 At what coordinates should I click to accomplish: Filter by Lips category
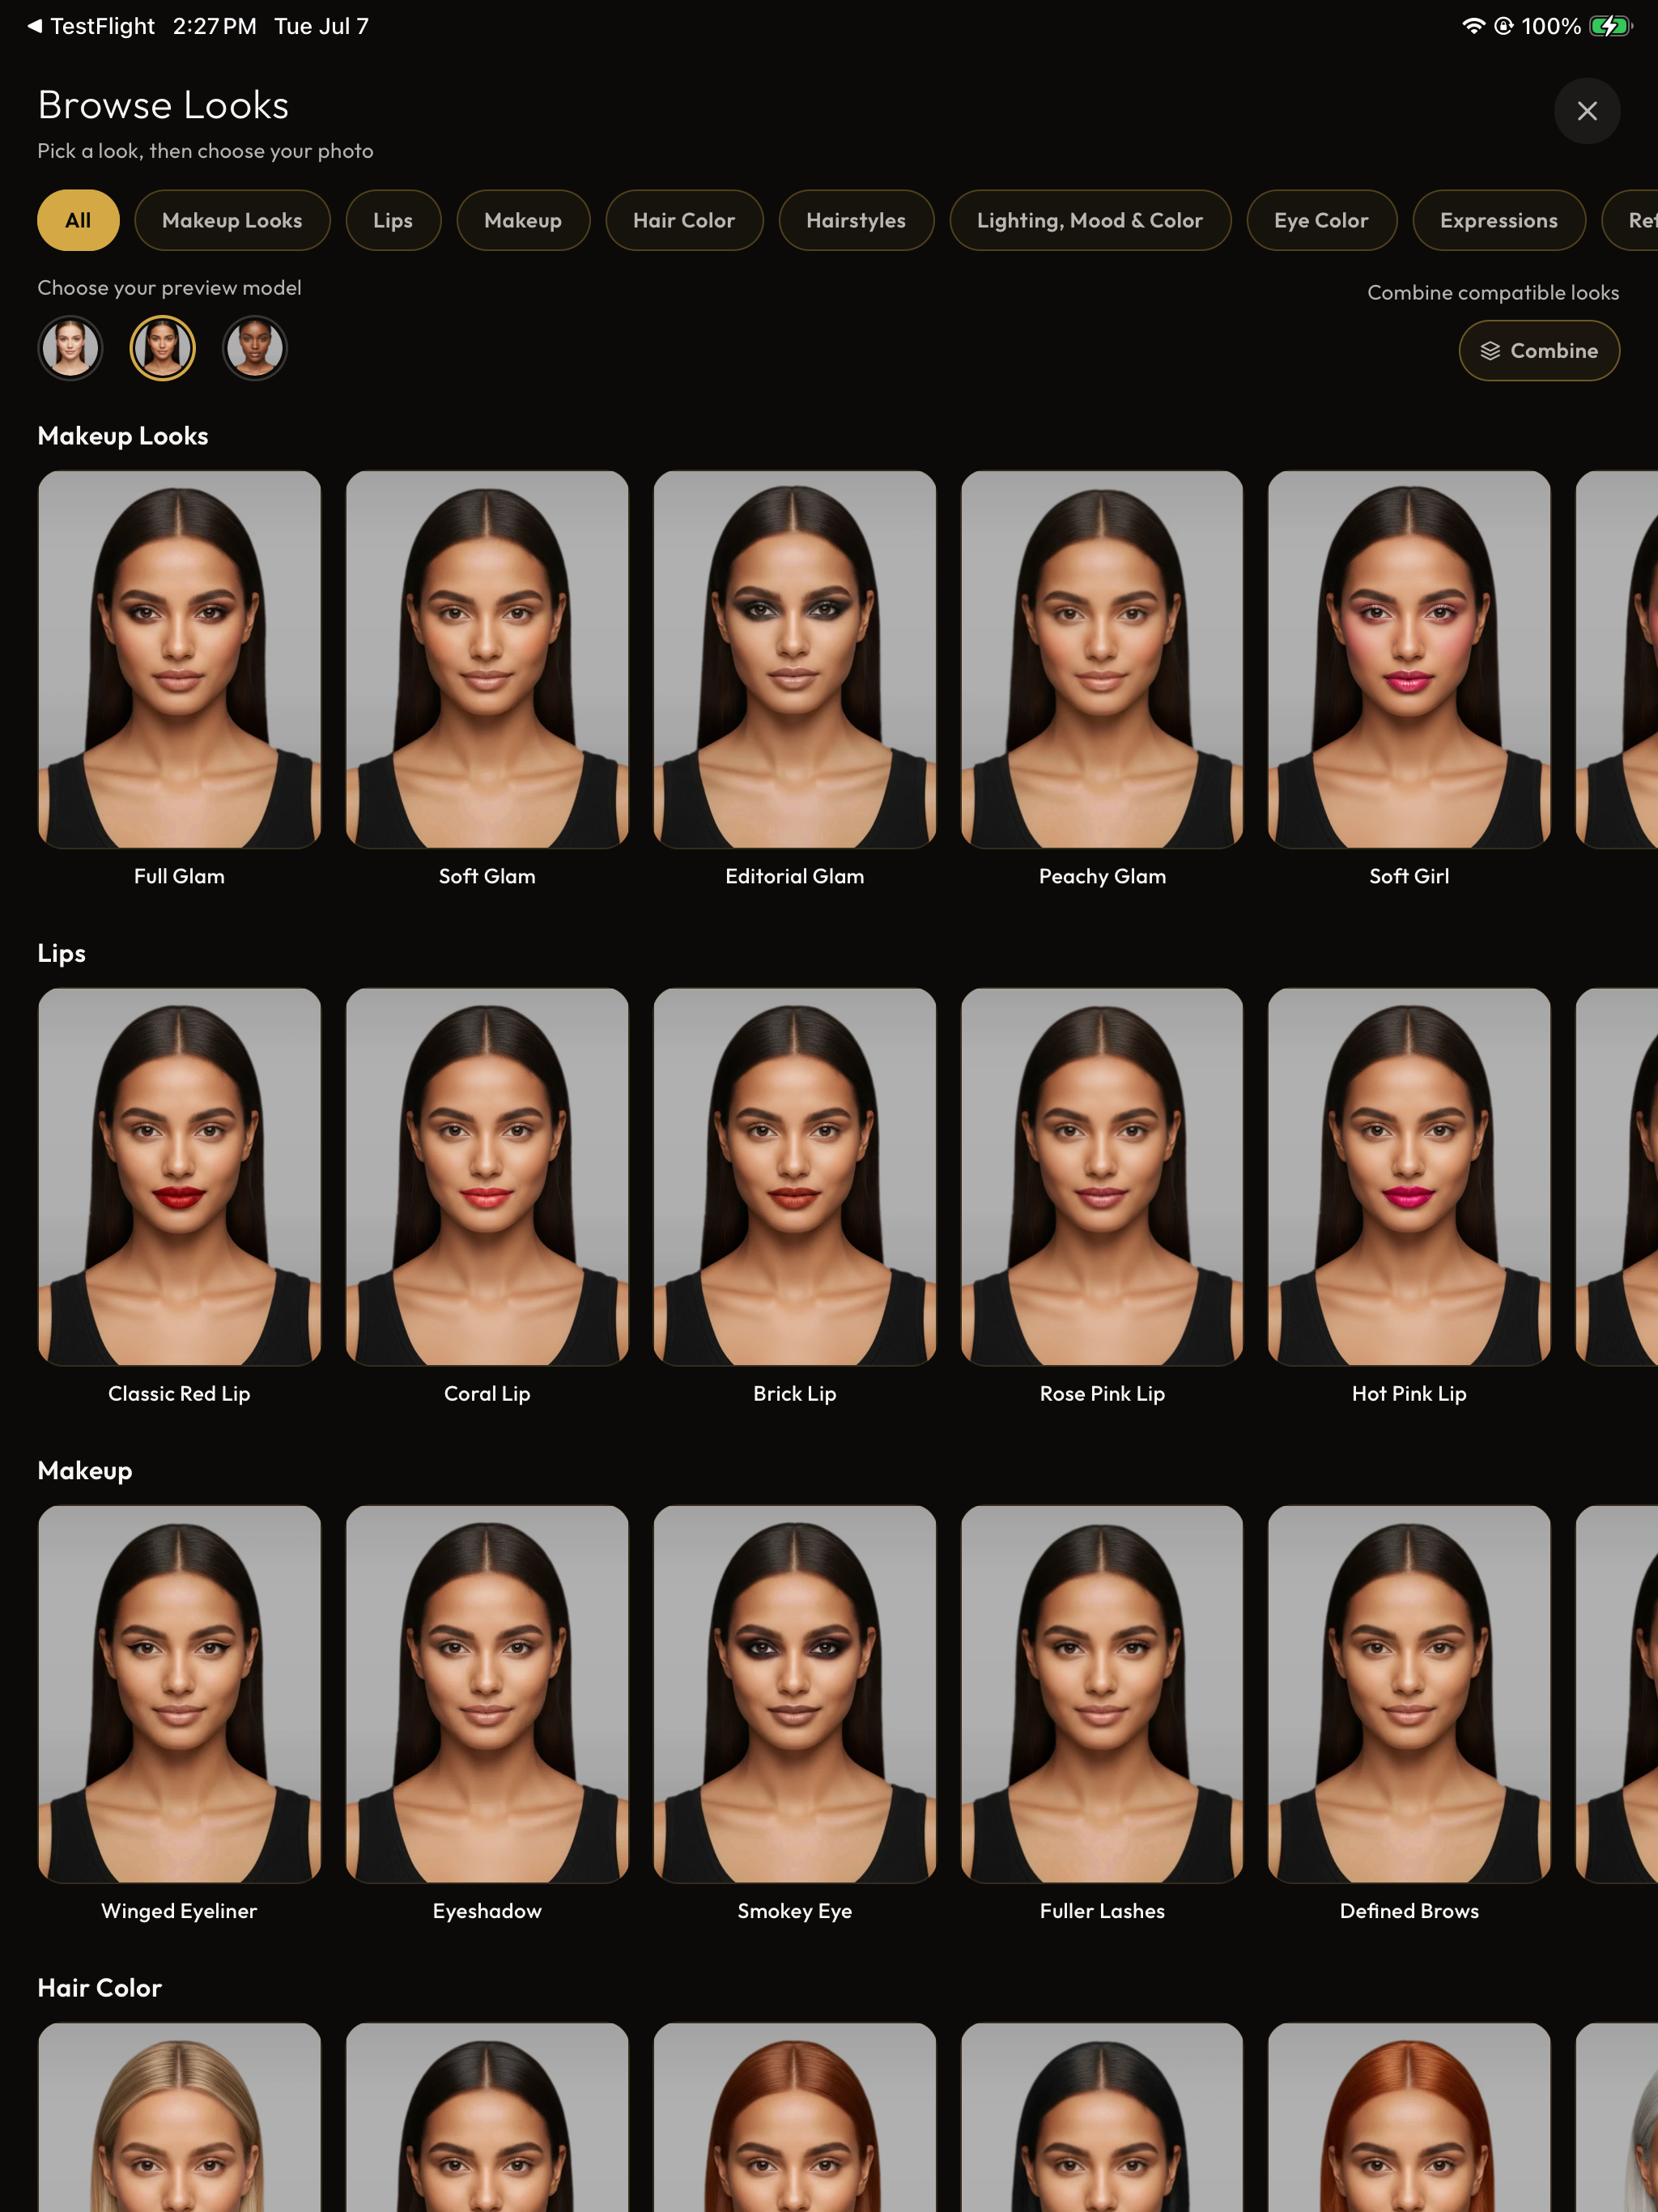[x=393, y=220]
